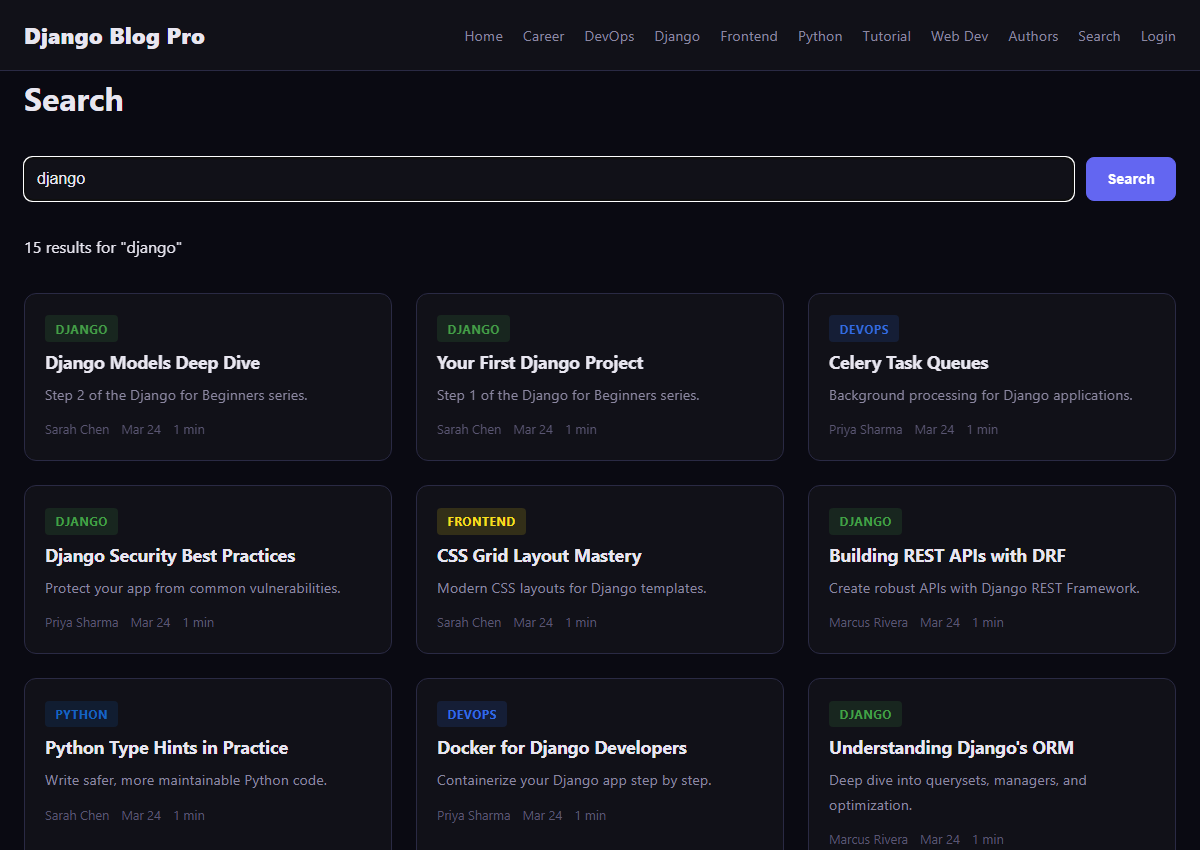Click the Django Blog Pro site logo
The width and height of the screenshot is (1200, 850).
click(x=114, y=37)
